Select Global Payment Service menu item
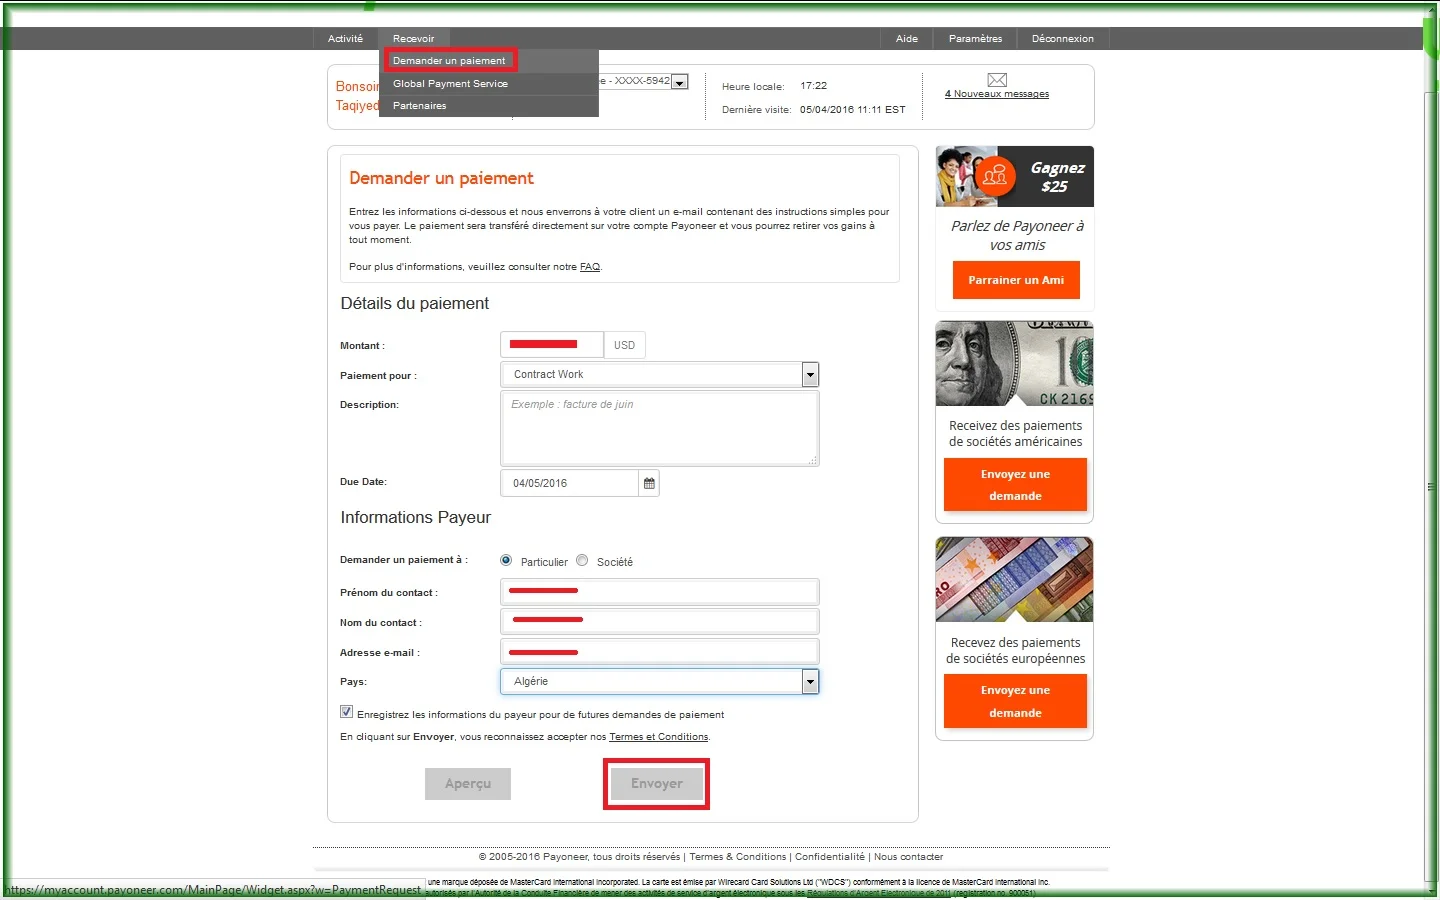 450,84
